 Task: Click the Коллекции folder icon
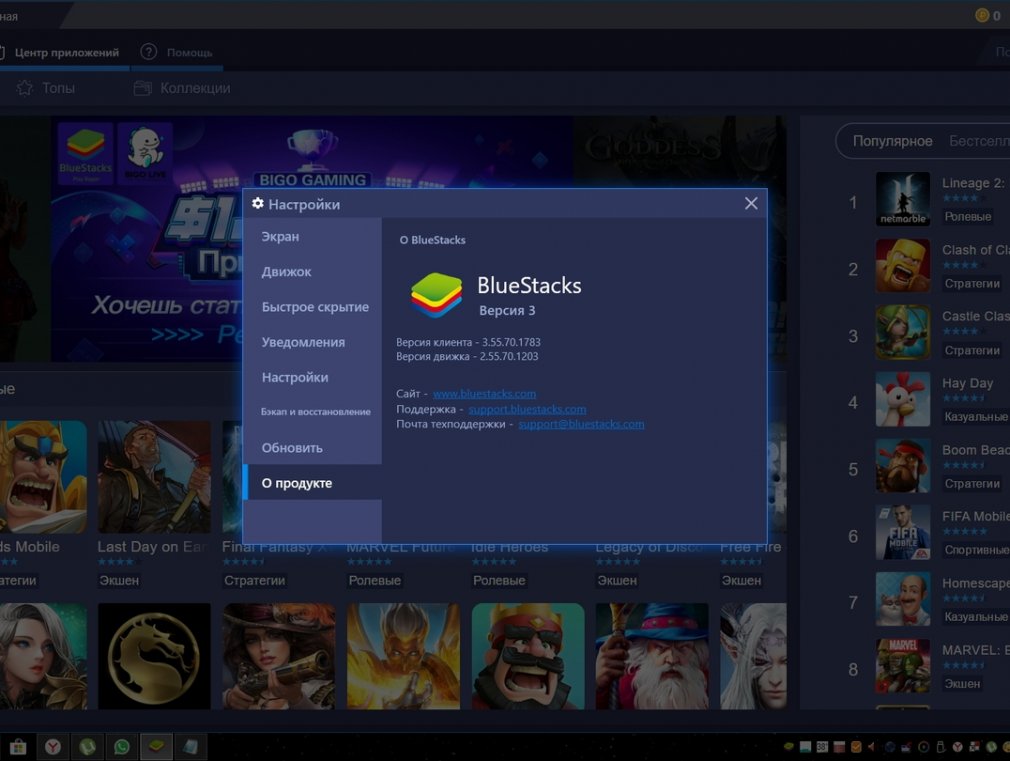pyautogui.click(x=142, y=88)
